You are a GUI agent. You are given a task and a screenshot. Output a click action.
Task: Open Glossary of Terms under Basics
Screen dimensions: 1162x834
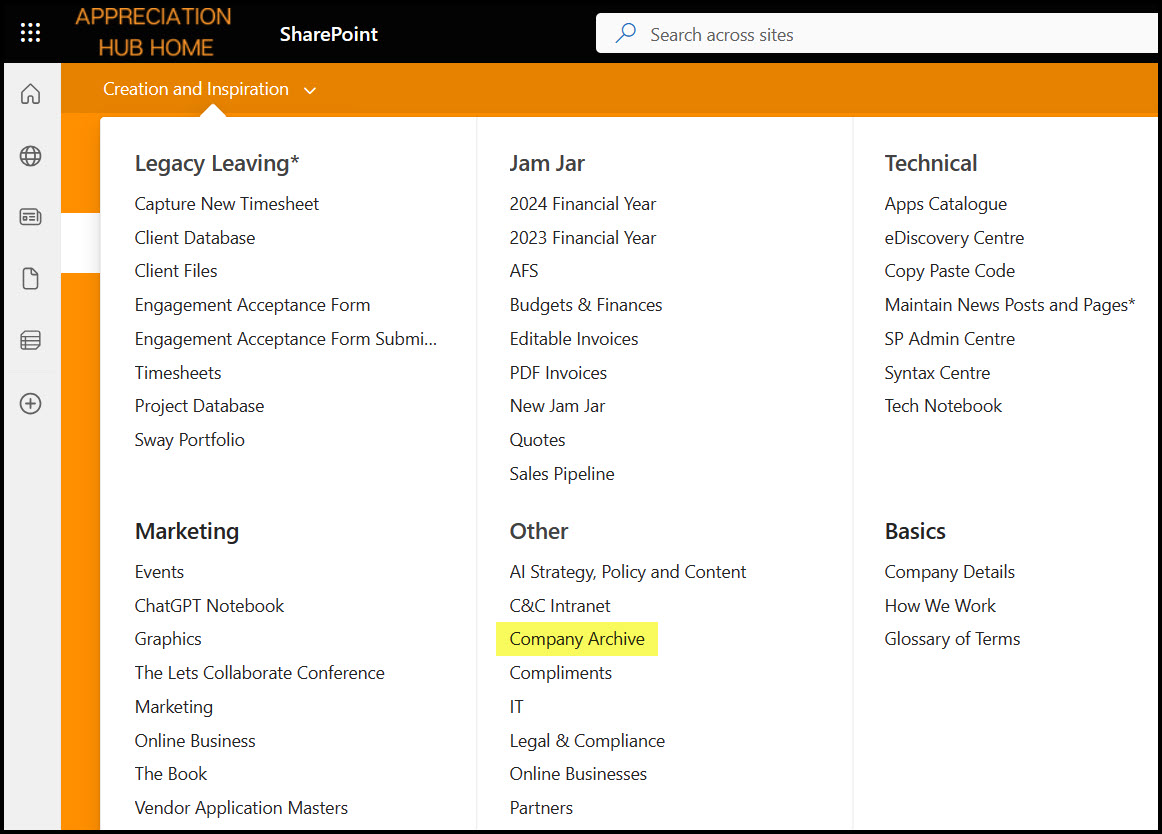click(x=952, y=639)
